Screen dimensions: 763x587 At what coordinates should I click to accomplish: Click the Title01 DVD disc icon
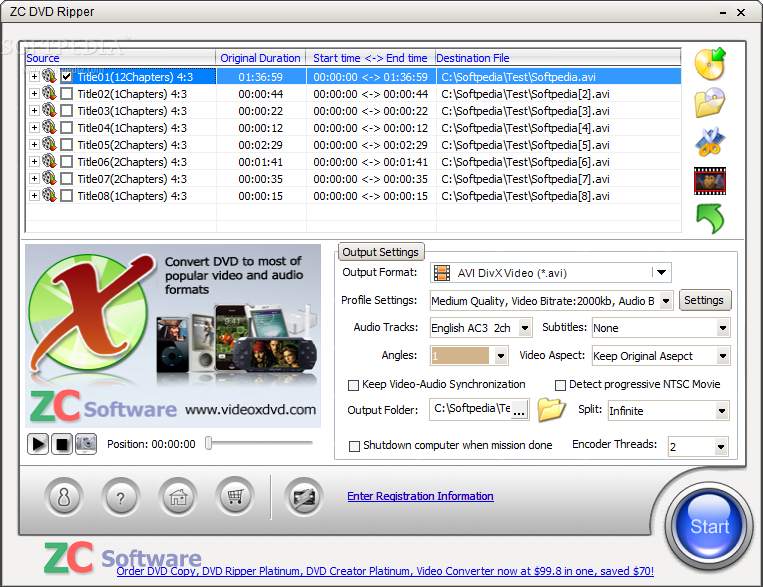(49, 76)
